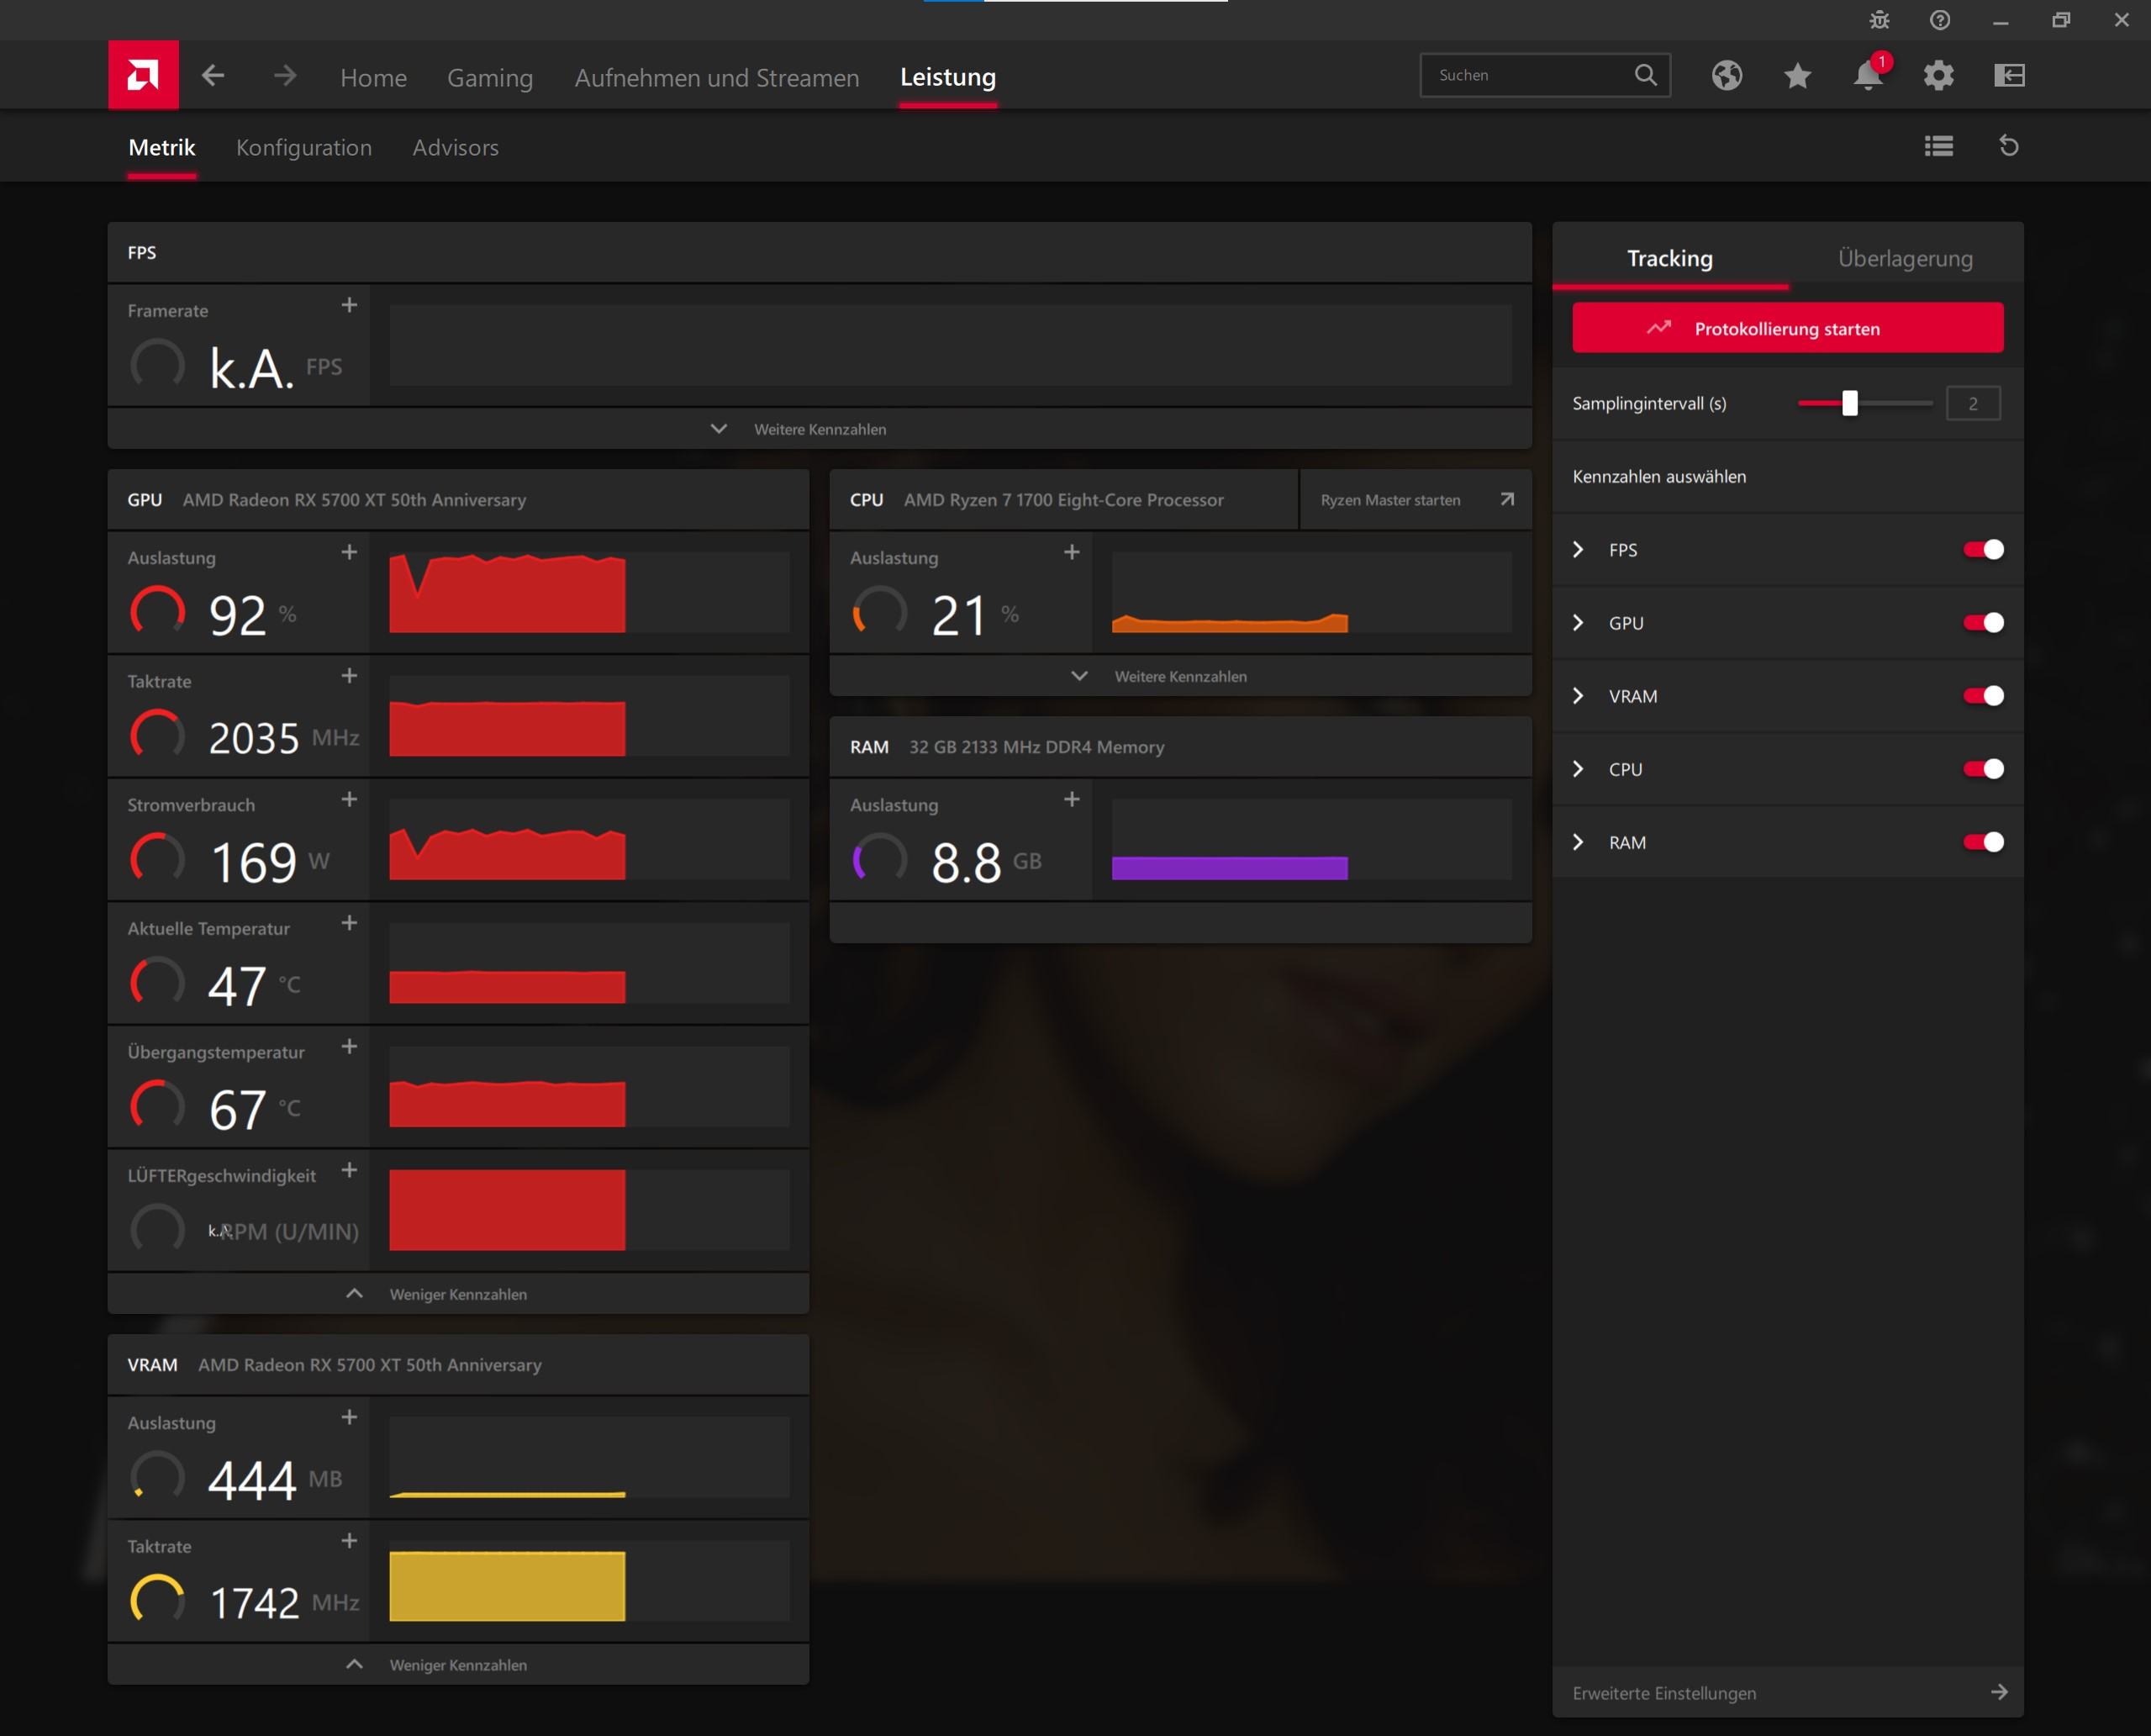Click the search magnifier icon
2151x1736 pixels.
coord(1645,75)
